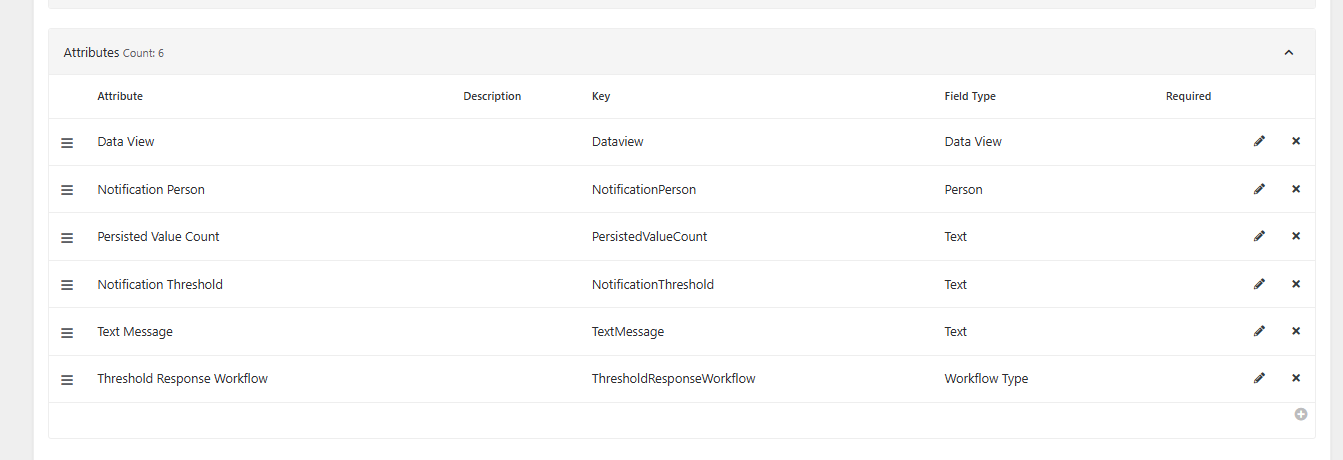Screen dimensions: 1343x460
Task: Remove the Notification Threshold attribute
Action: point(1296,284)
